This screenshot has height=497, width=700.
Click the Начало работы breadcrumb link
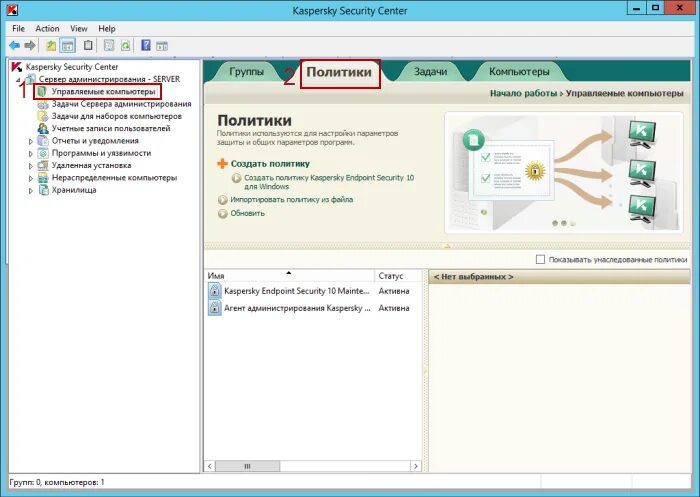tap(523, 93)
